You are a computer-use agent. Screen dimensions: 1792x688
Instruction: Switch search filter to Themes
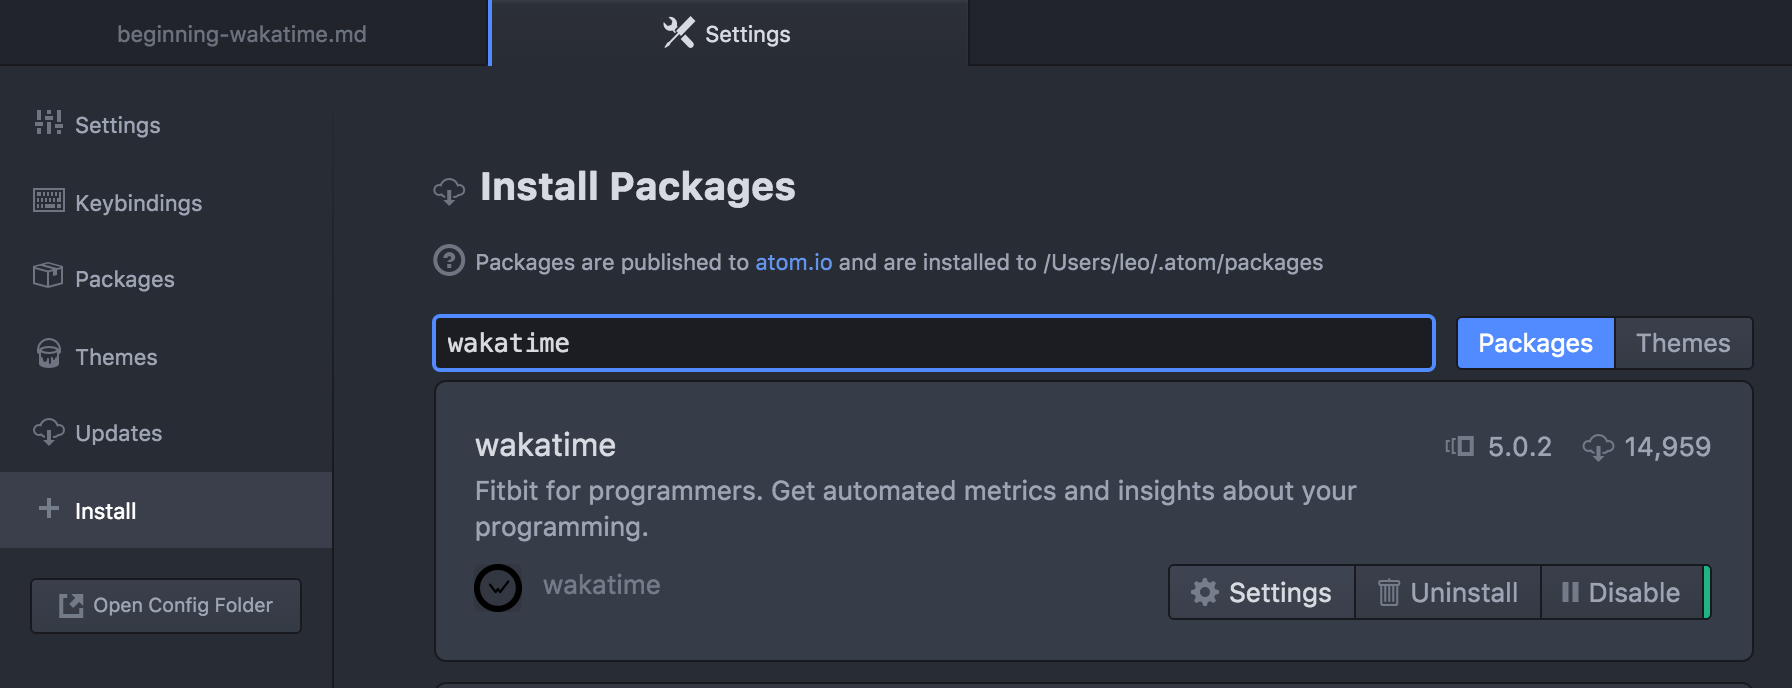(1683, 343)
